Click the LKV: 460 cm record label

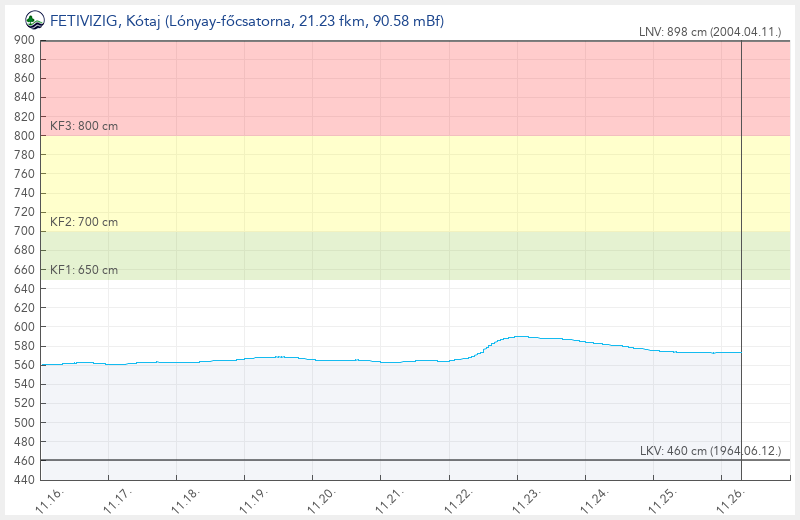pos(710,451)
